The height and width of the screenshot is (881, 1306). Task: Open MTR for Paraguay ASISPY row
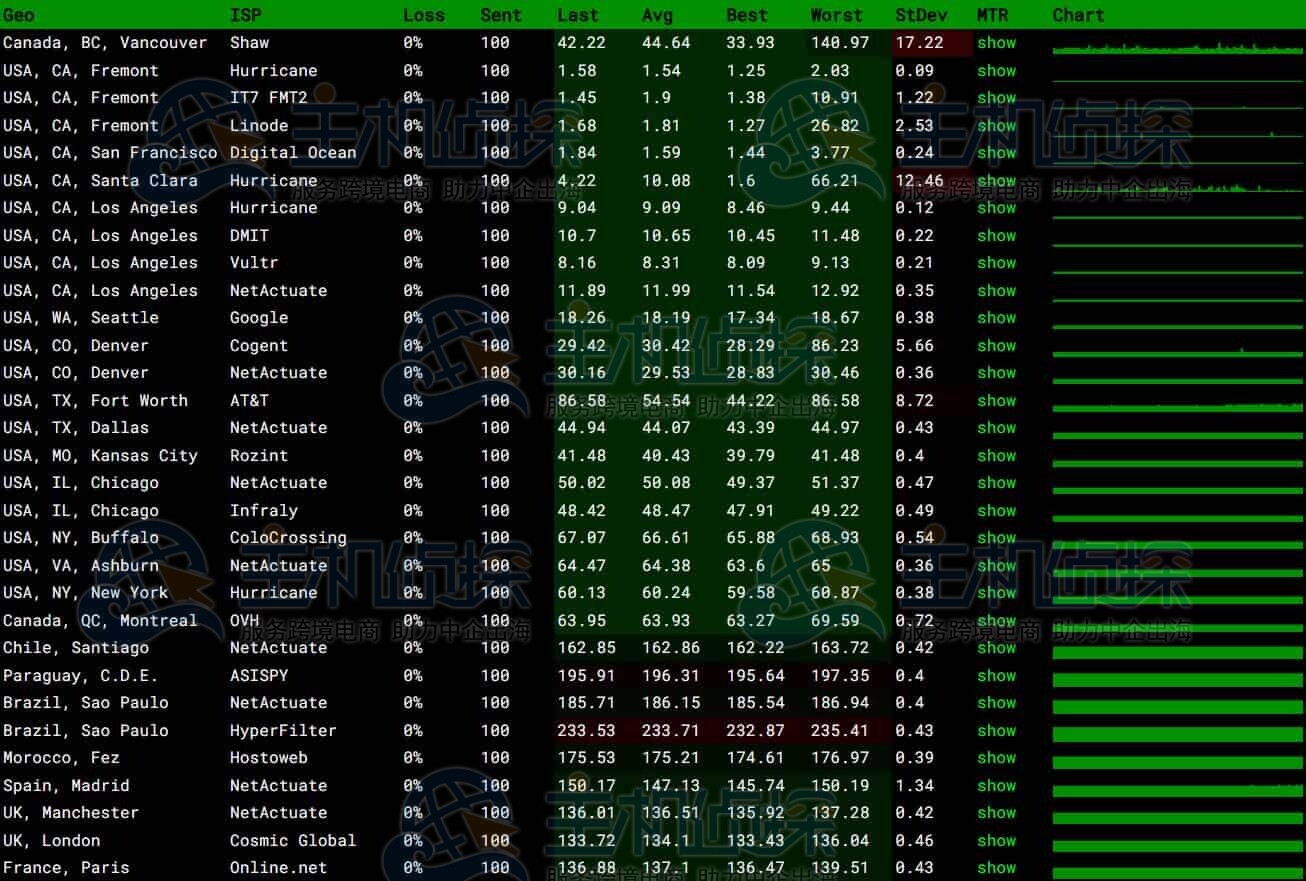[996, 676]
